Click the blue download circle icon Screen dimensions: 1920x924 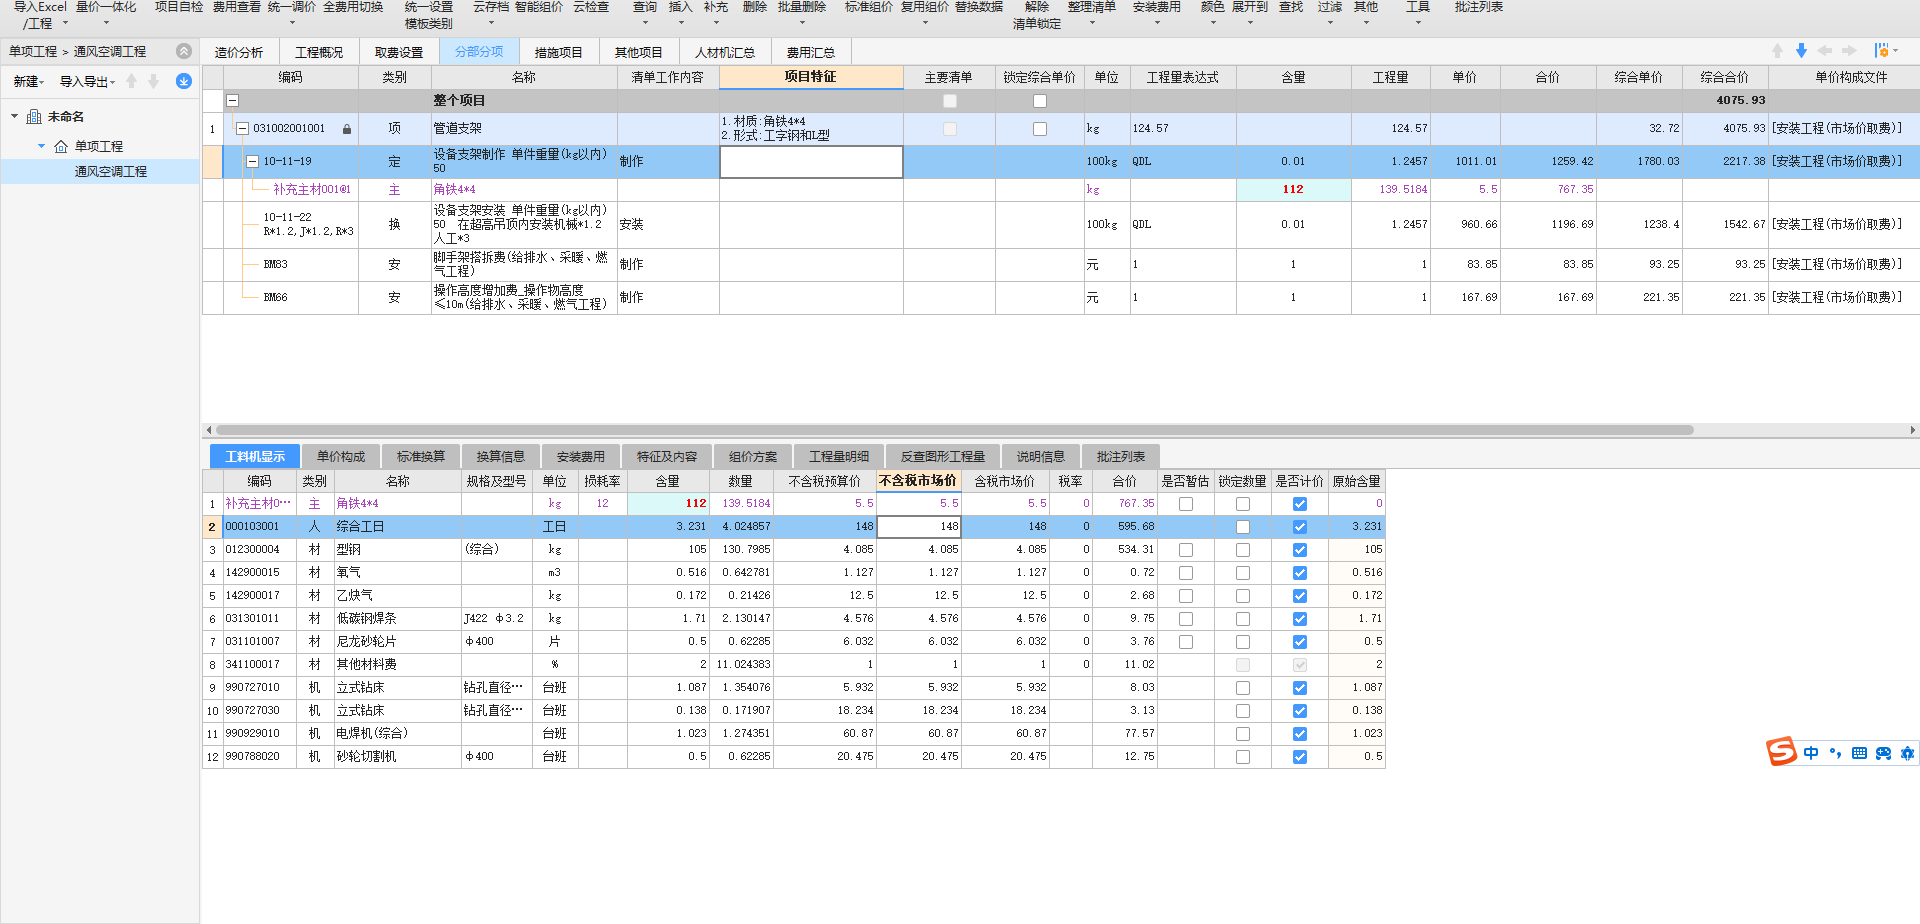(x=184, y=82)
